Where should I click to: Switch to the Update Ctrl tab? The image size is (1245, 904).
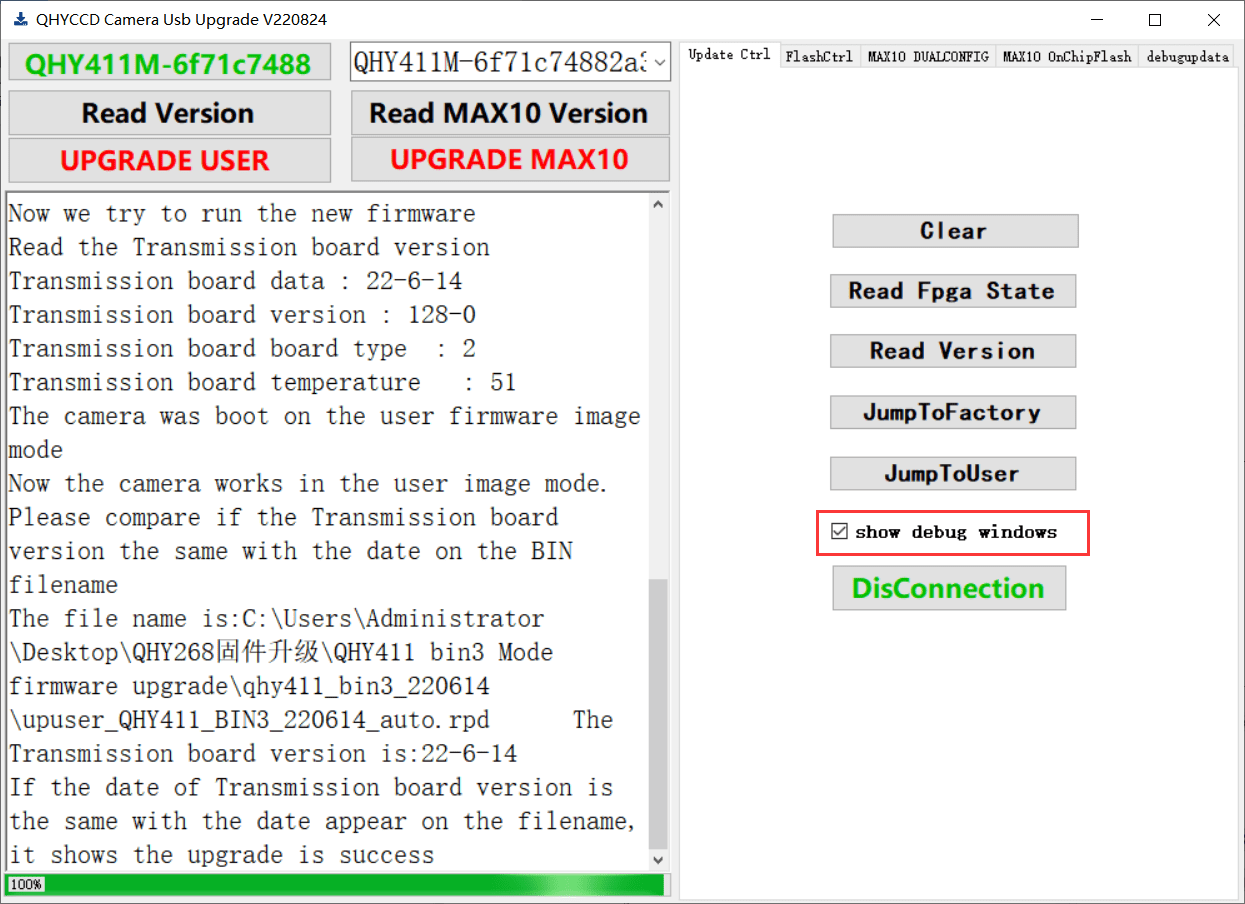click(729, 56)
